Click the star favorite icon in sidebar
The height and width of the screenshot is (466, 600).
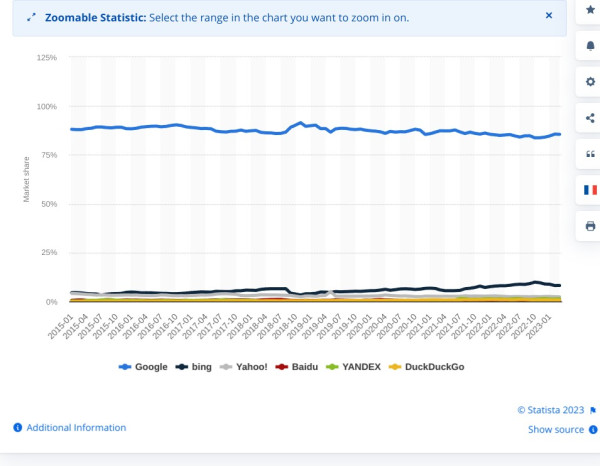click(x=590, y=10)
